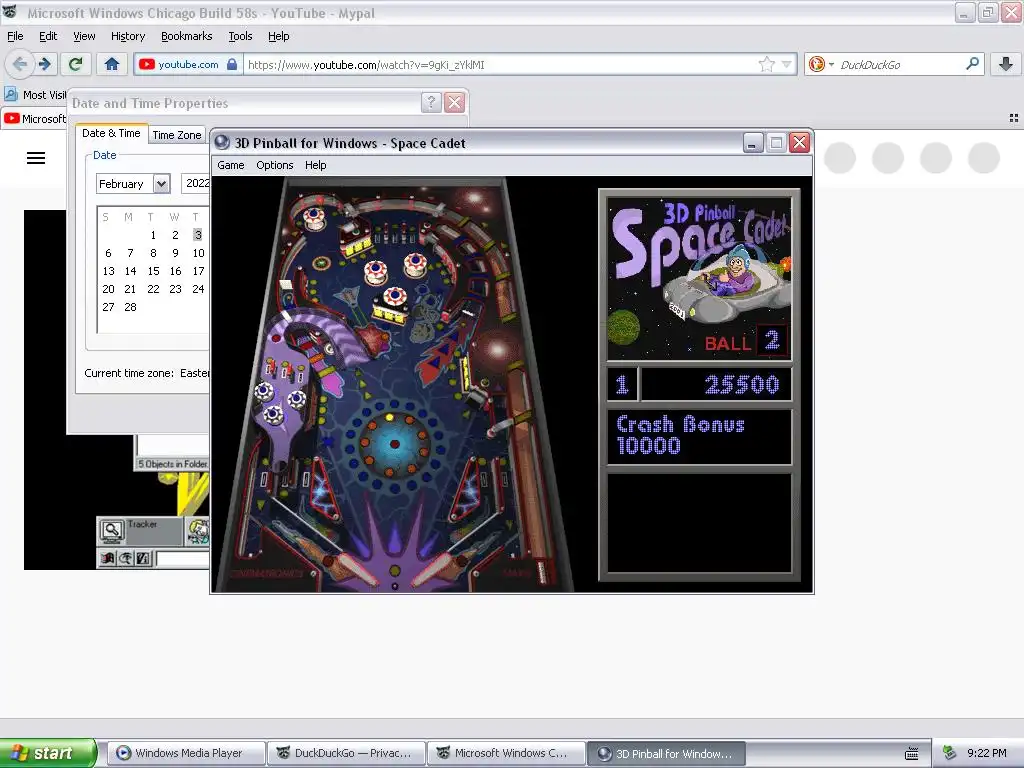Open the Mypal browser Help menu

click(x=279, y=36)
